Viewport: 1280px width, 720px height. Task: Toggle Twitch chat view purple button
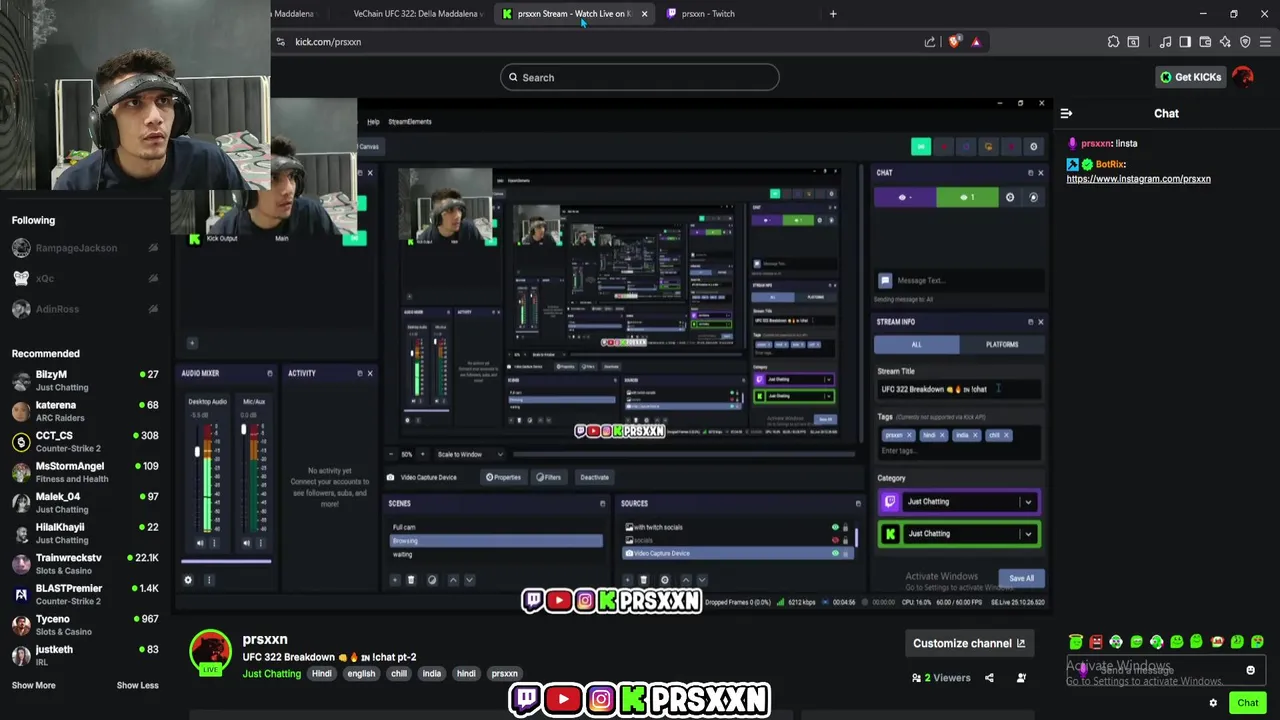tap(905, 197)
